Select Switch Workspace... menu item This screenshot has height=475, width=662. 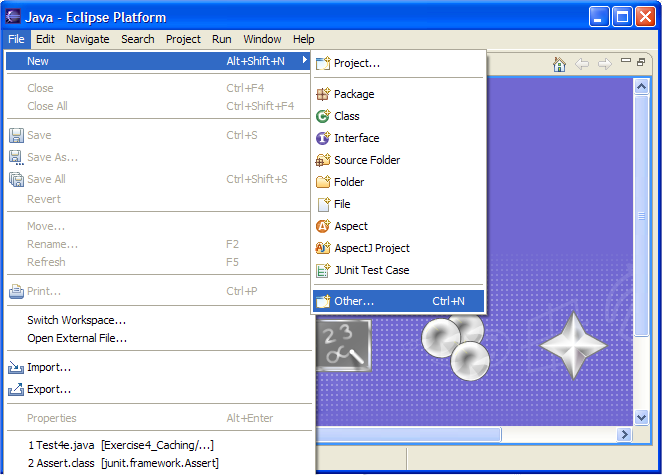pos(76,320)
